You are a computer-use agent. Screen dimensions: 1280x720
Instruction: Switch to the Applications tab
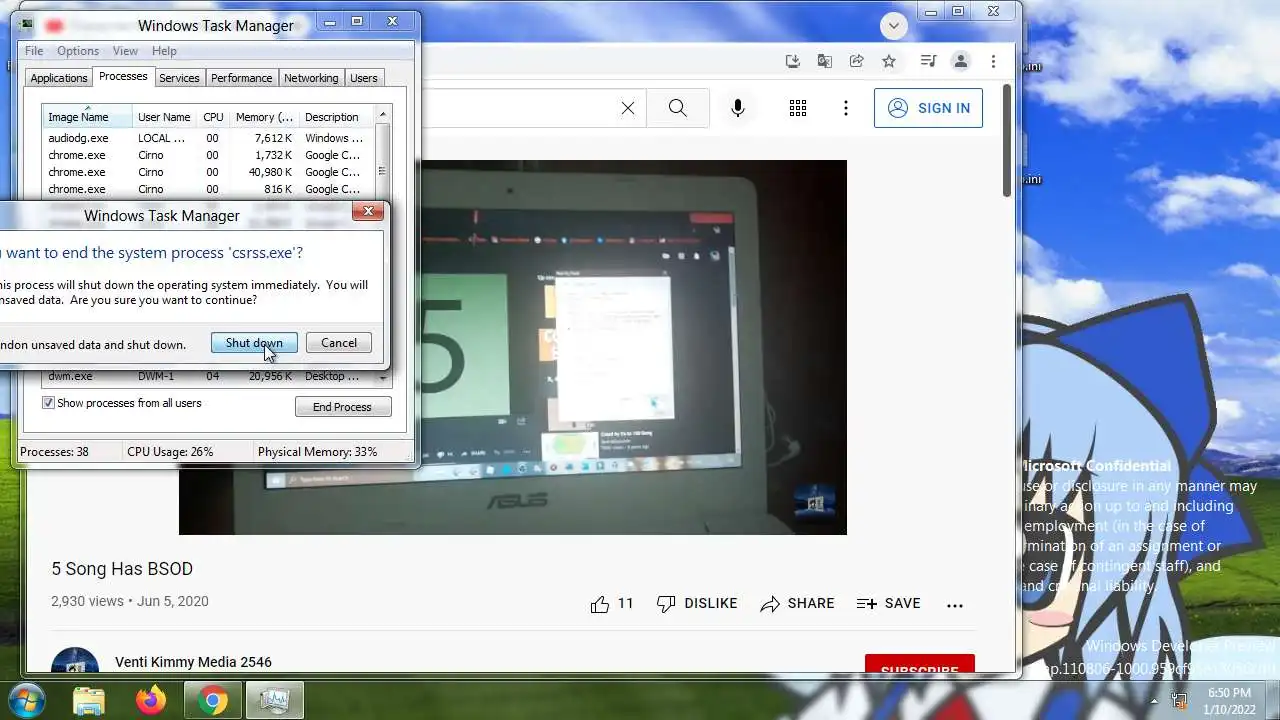[x=59, y=78]
